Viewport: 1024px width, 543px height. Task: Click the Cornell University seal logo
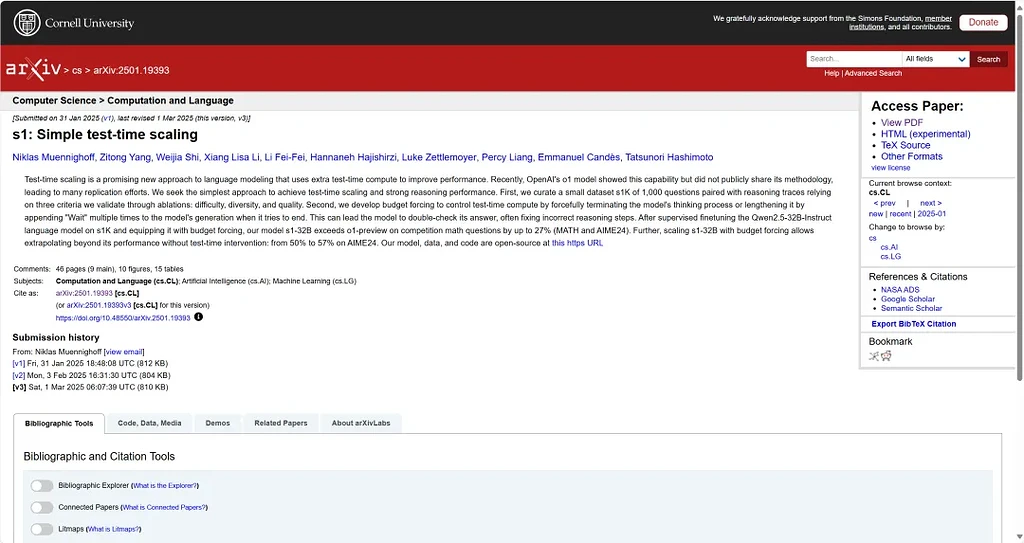[x=27, y=22]
